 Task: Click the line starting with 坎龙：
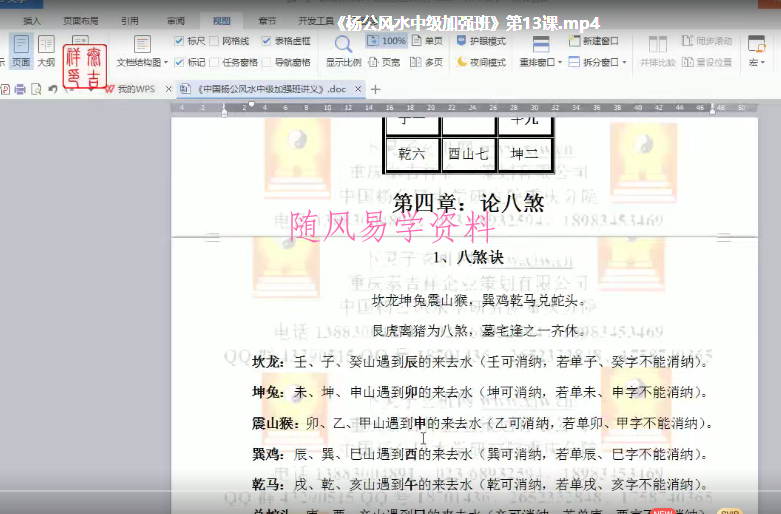(480, 362)
